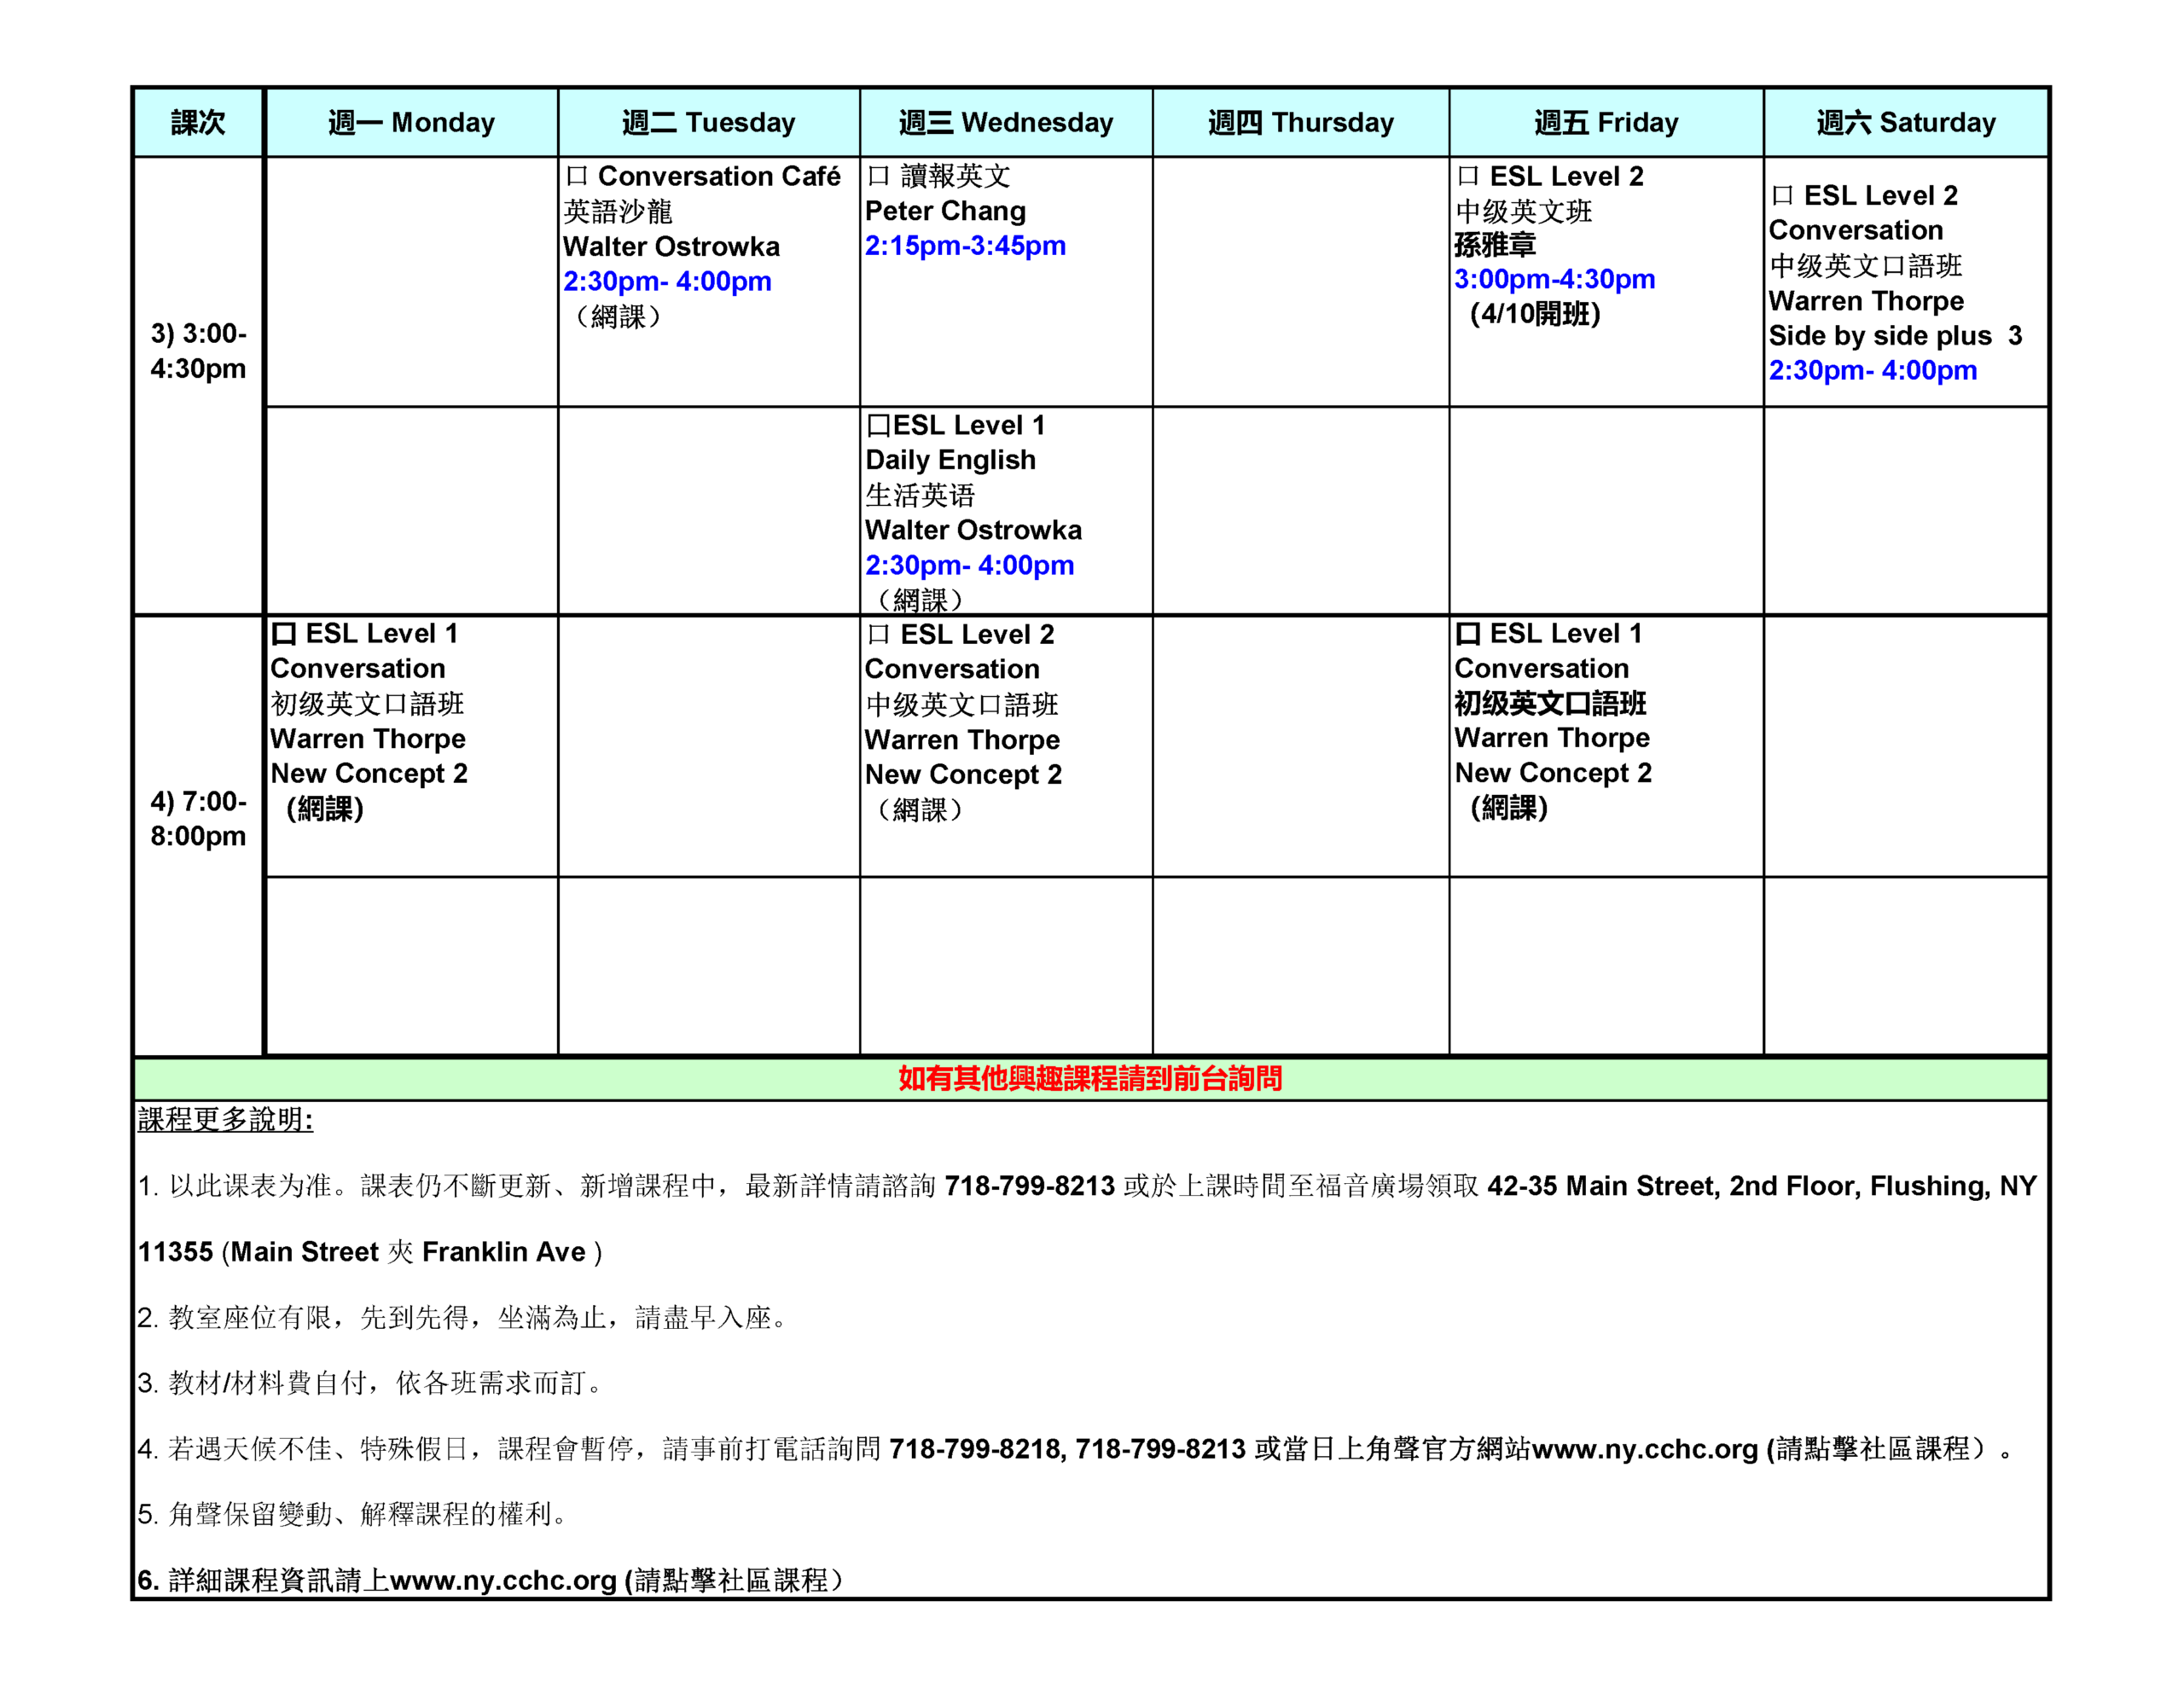Click the 週四 Thursday column header

click(x=1300, y=123)
